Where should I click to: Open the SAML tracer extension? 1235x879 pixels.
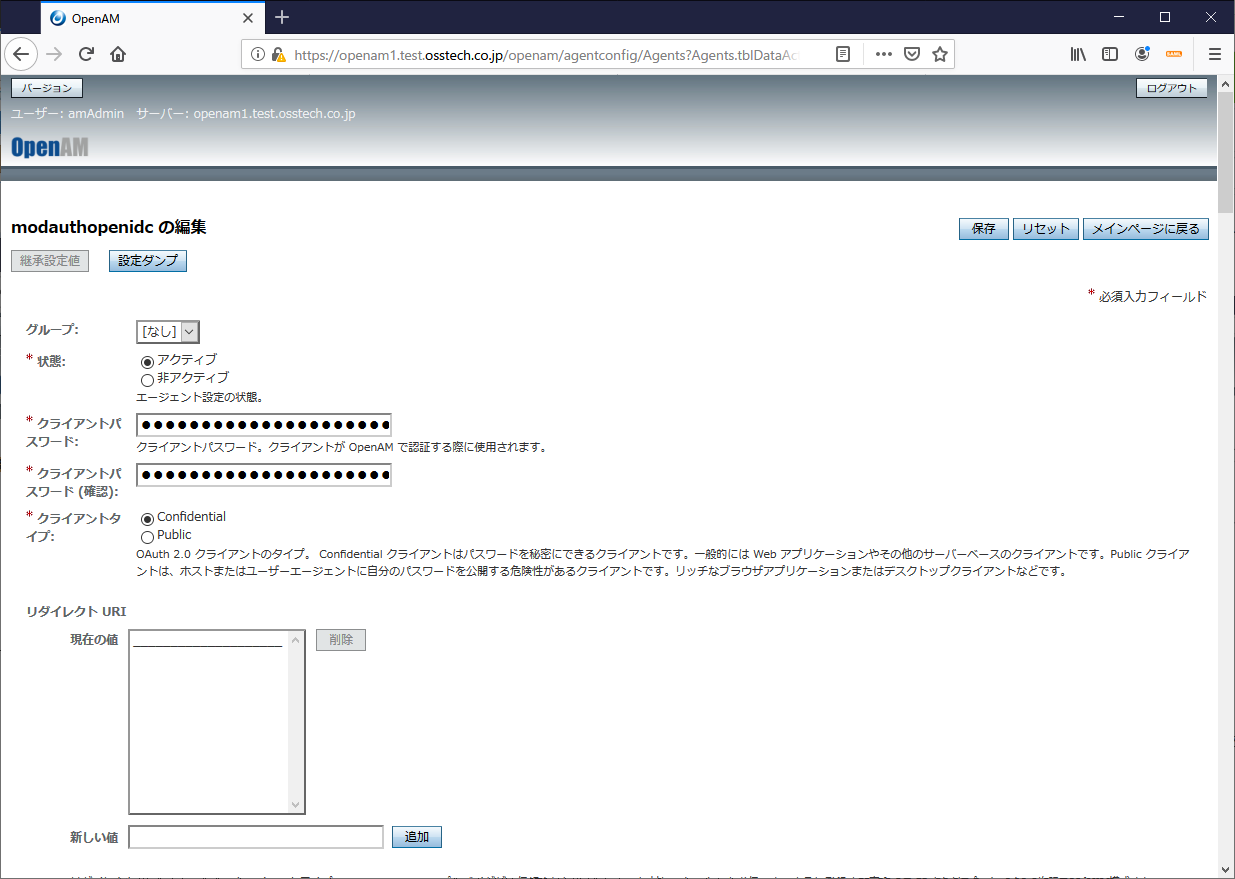click(1174, 54)
